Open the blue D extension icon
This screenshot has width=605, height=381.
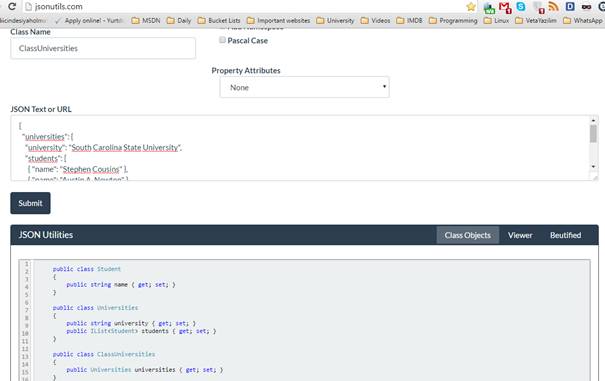[x=570, y=7]
